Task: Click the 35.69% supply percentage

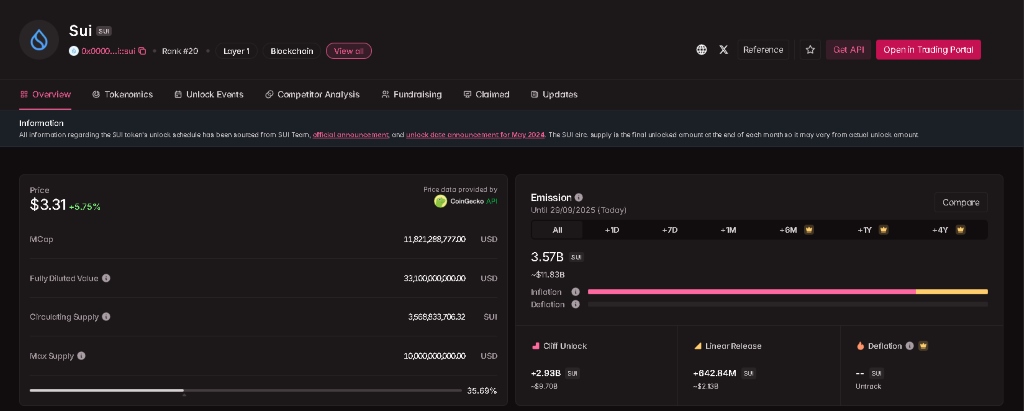Action: click(x=482, y=391)
